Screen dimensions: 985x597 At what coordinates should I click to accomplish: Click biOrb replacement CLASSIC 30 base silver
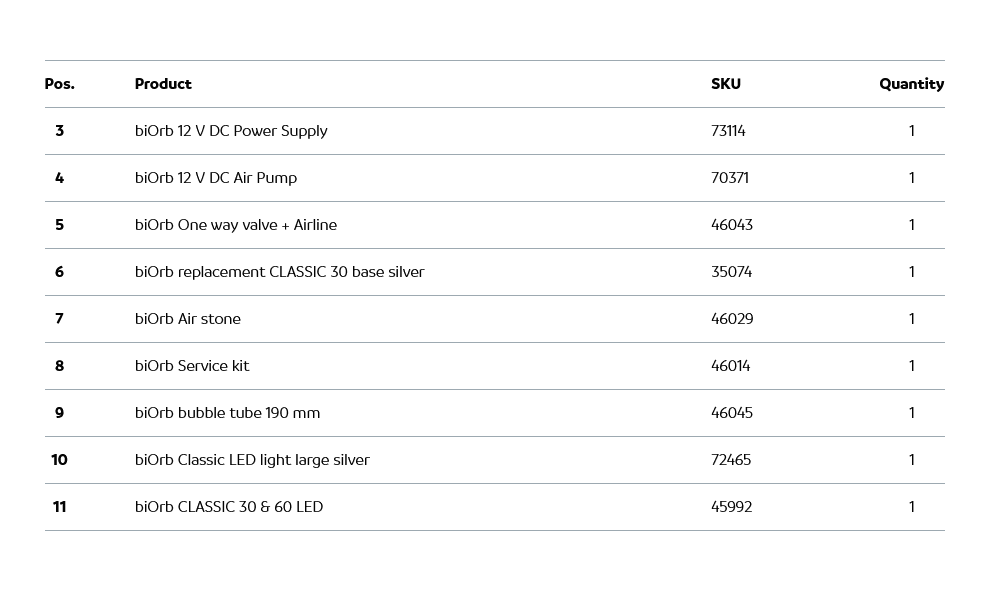click(279, 272)
